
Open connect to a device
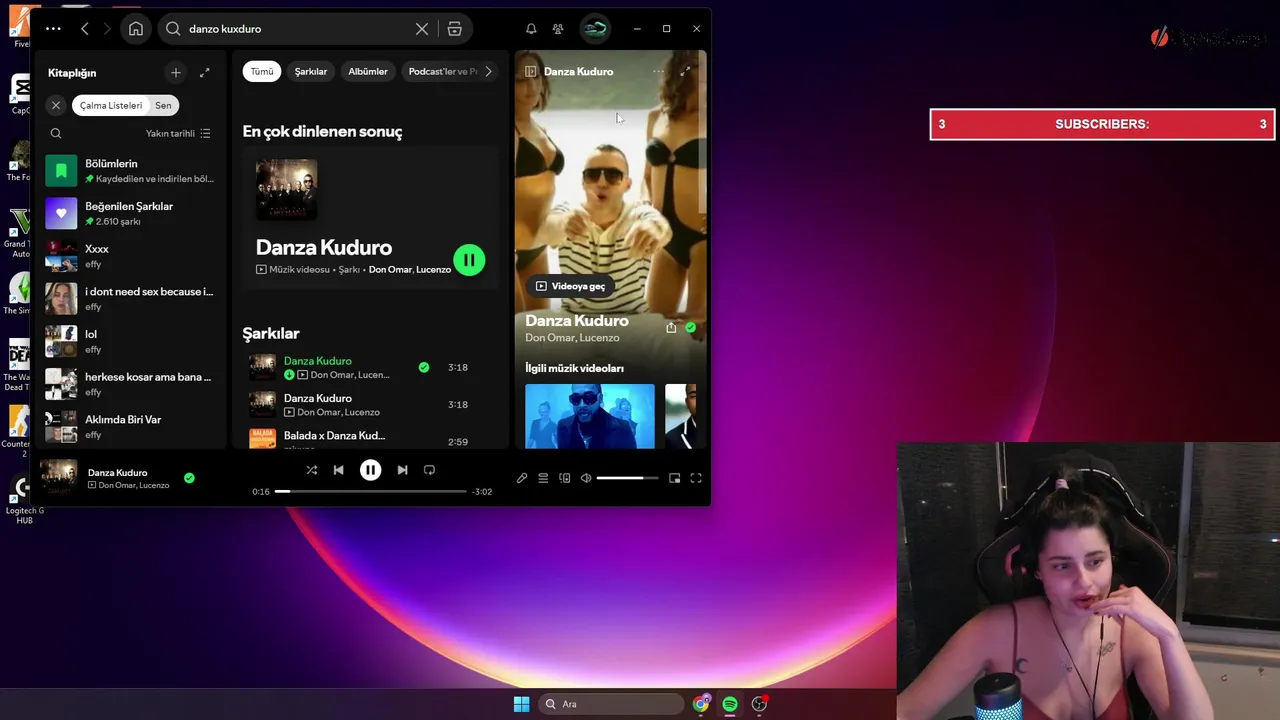pyautogui.click(x=565, y=478)
